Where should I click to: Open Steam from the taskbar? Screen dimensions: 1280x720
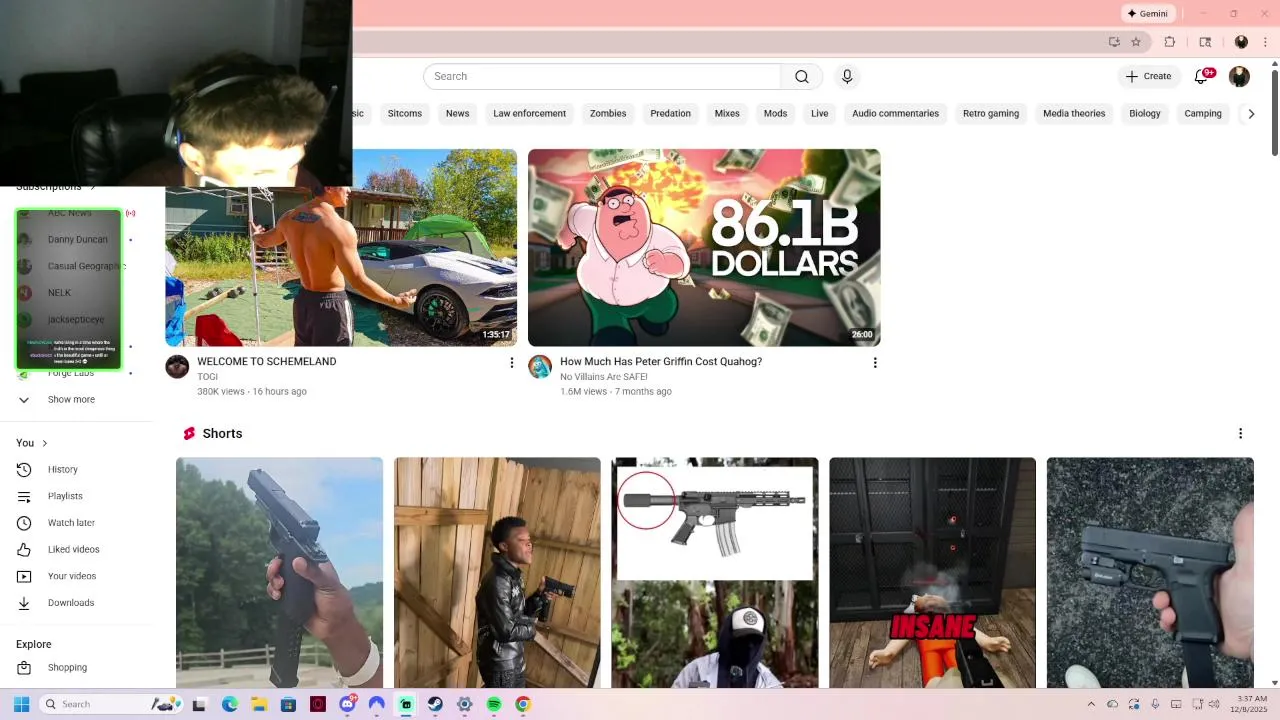(435, 704)
